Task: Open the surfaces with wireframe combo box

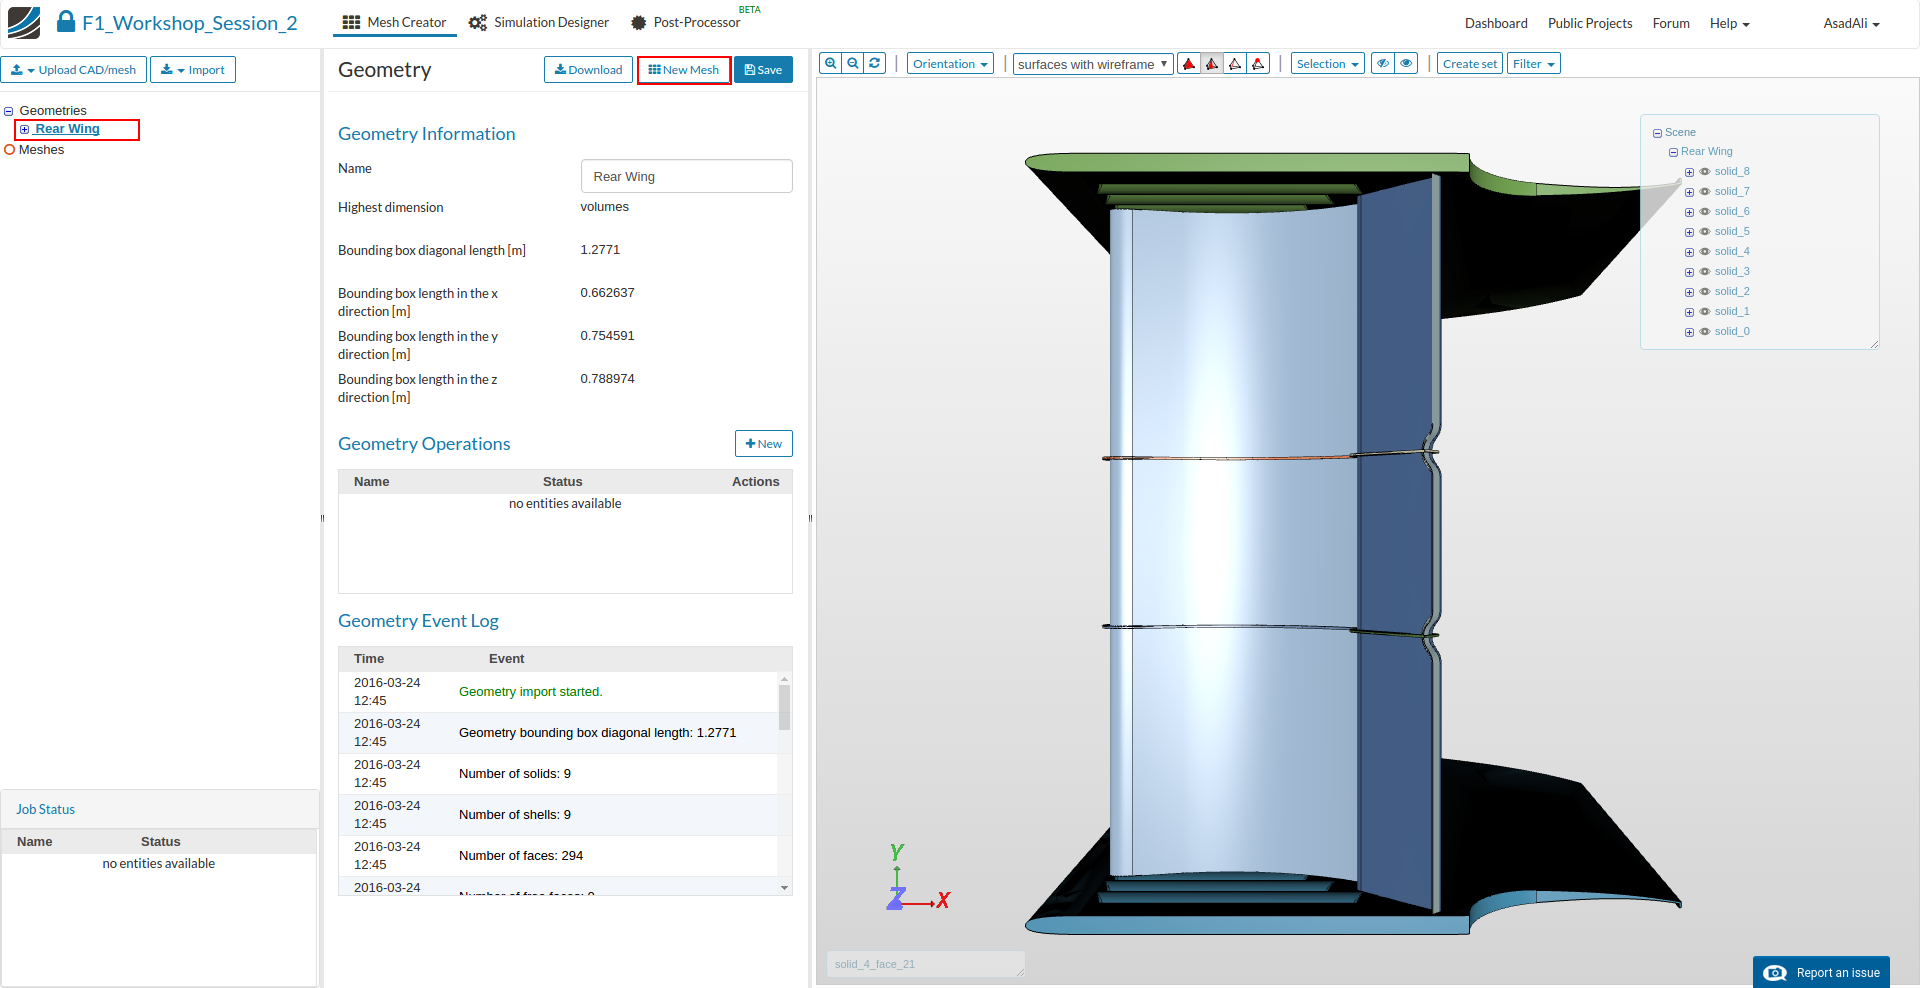Action: pyautogui.click(x=1092, y=65)
